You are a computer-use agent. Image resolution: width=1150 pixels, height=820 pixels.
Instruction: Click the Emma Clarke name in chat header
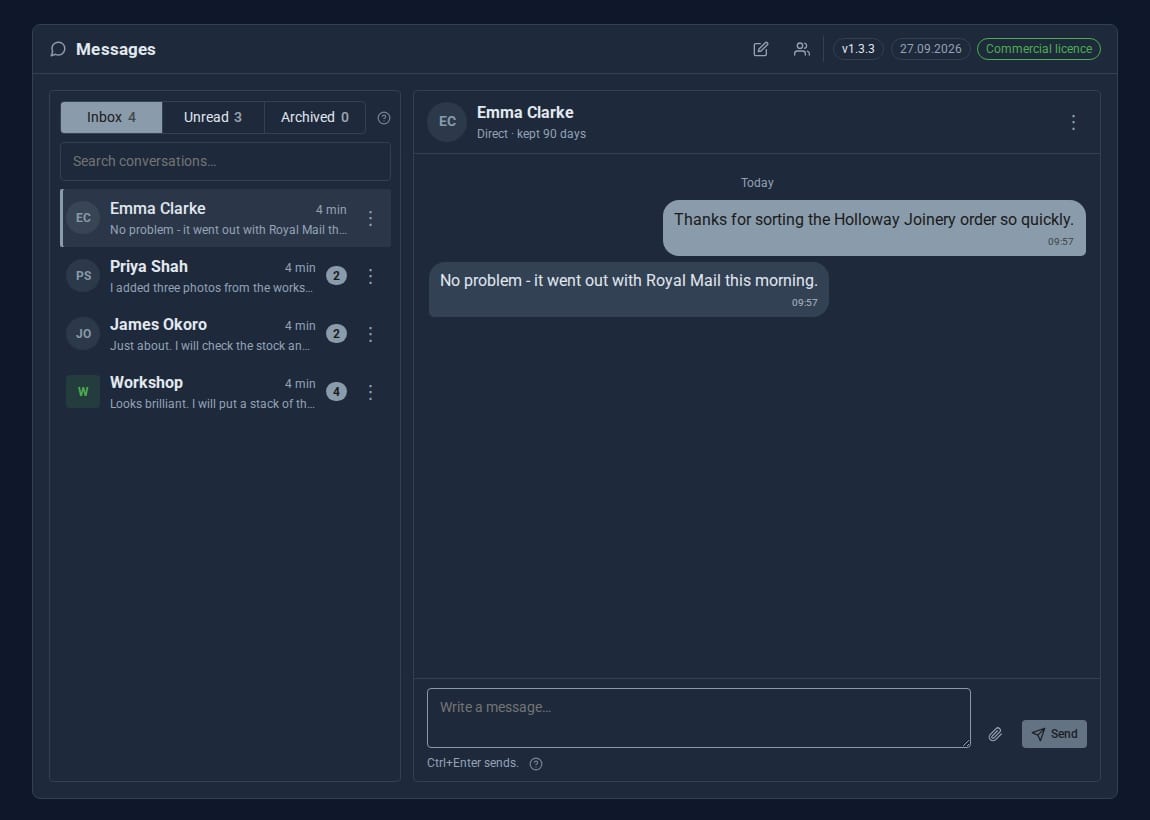[x=525, y=113]
